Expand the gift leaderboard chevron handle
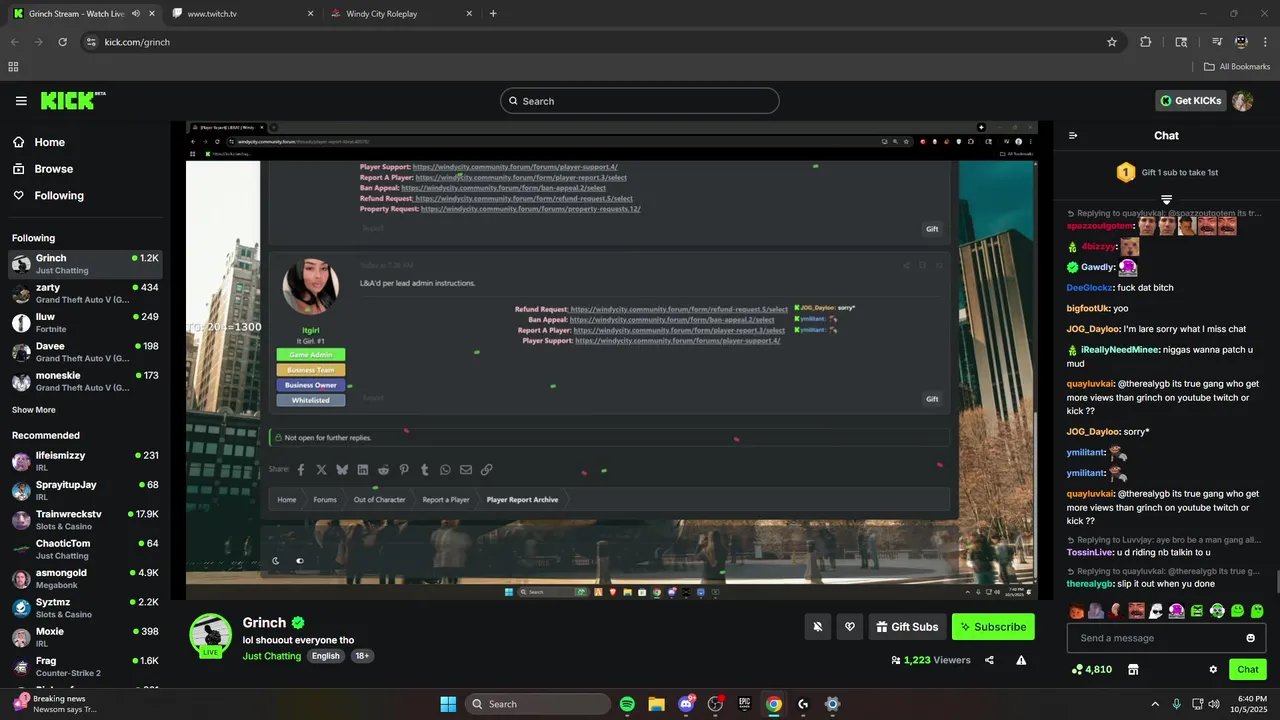 (x=1166, y=200)
